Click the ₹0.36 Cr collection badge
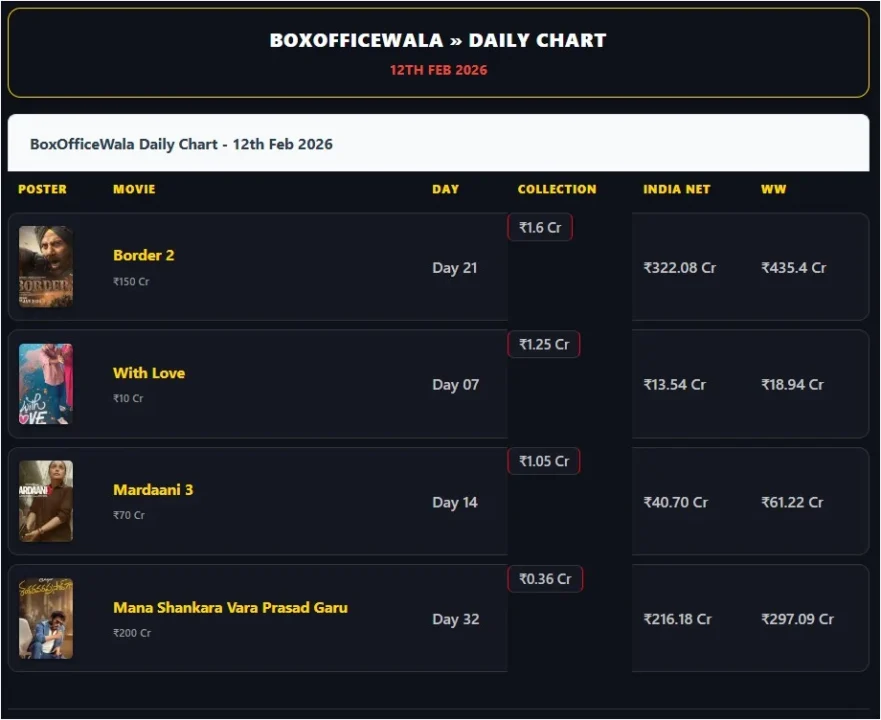 pos(545,579)
